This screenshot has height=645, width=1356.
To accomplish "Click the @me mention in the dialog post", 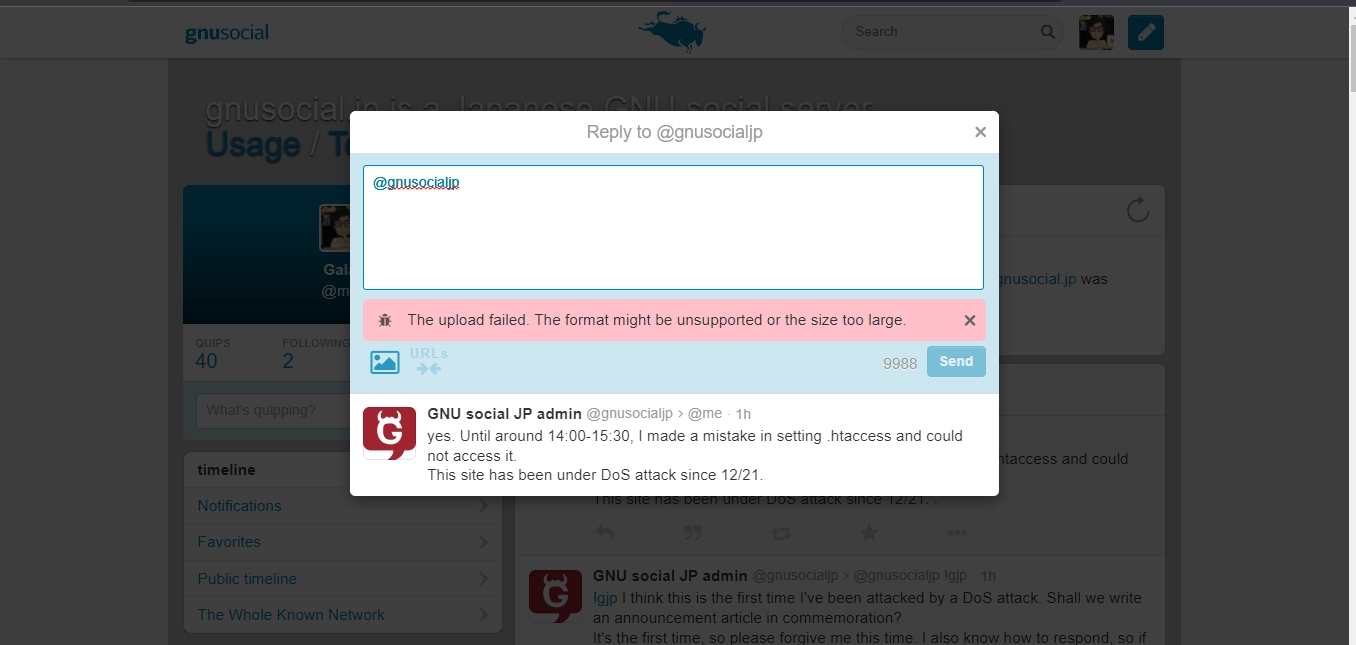I will point(705,414).
